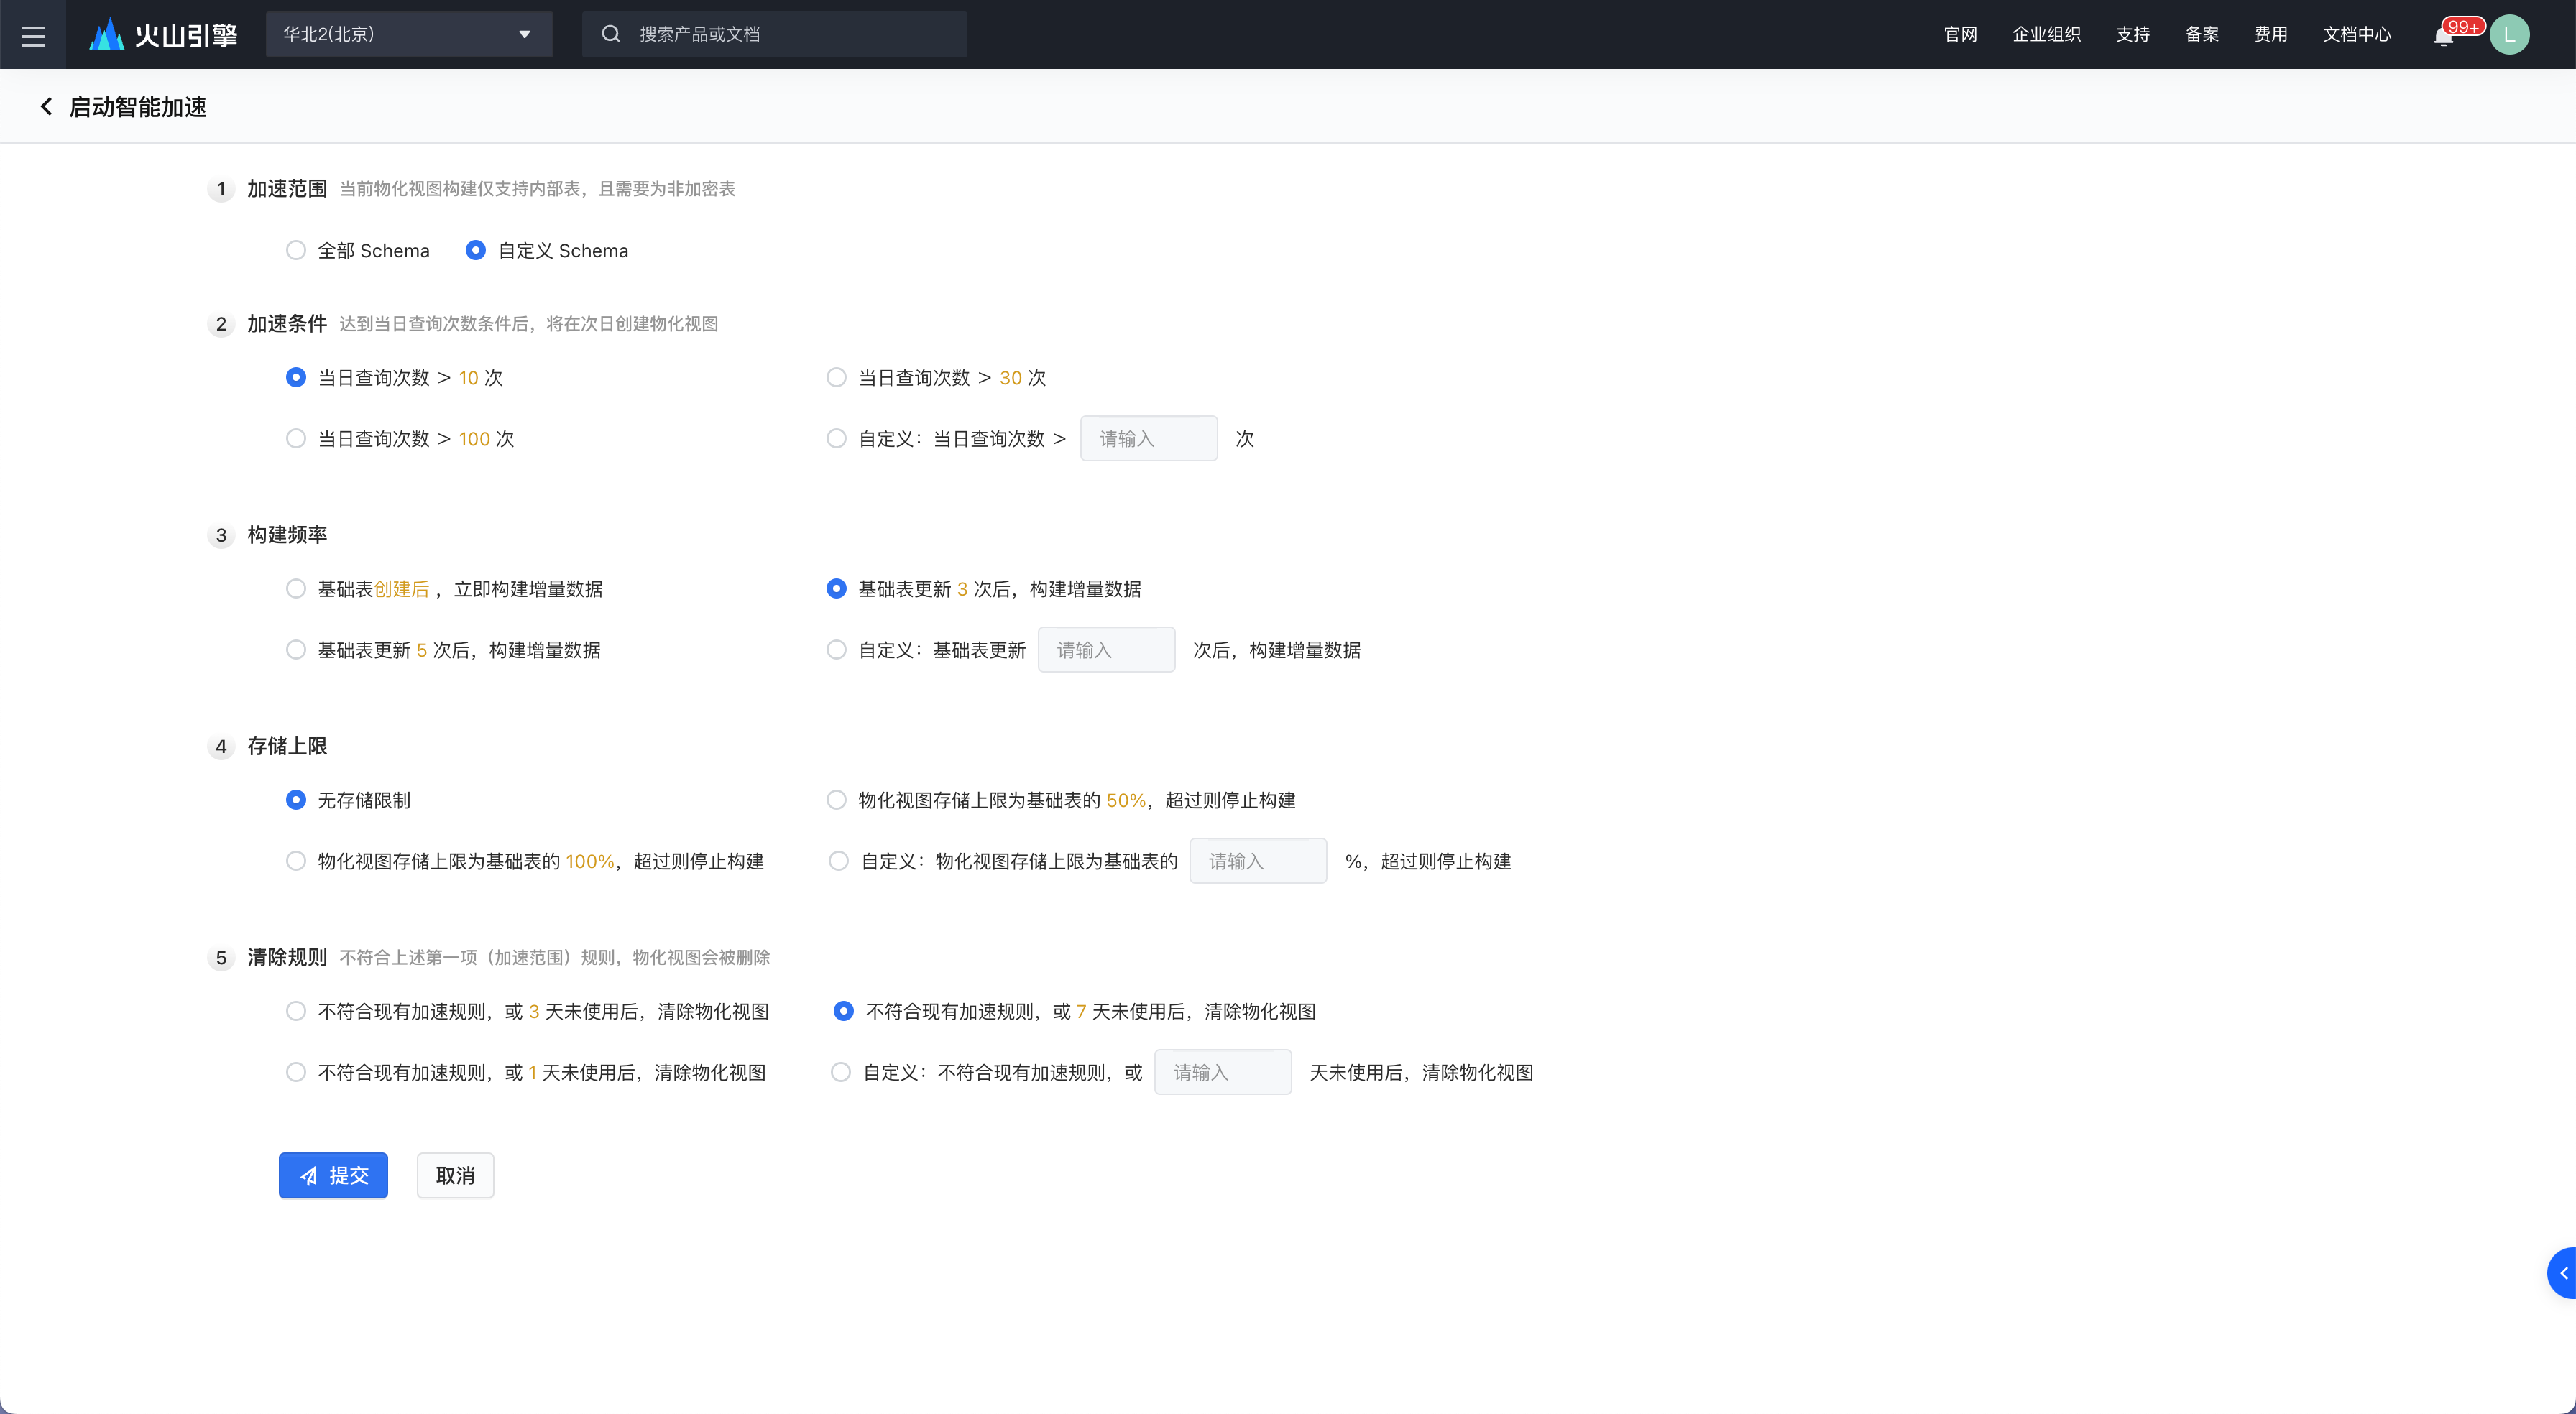
Task: Open 备案 in the top nav
Action: click(x=2201, y=35)
